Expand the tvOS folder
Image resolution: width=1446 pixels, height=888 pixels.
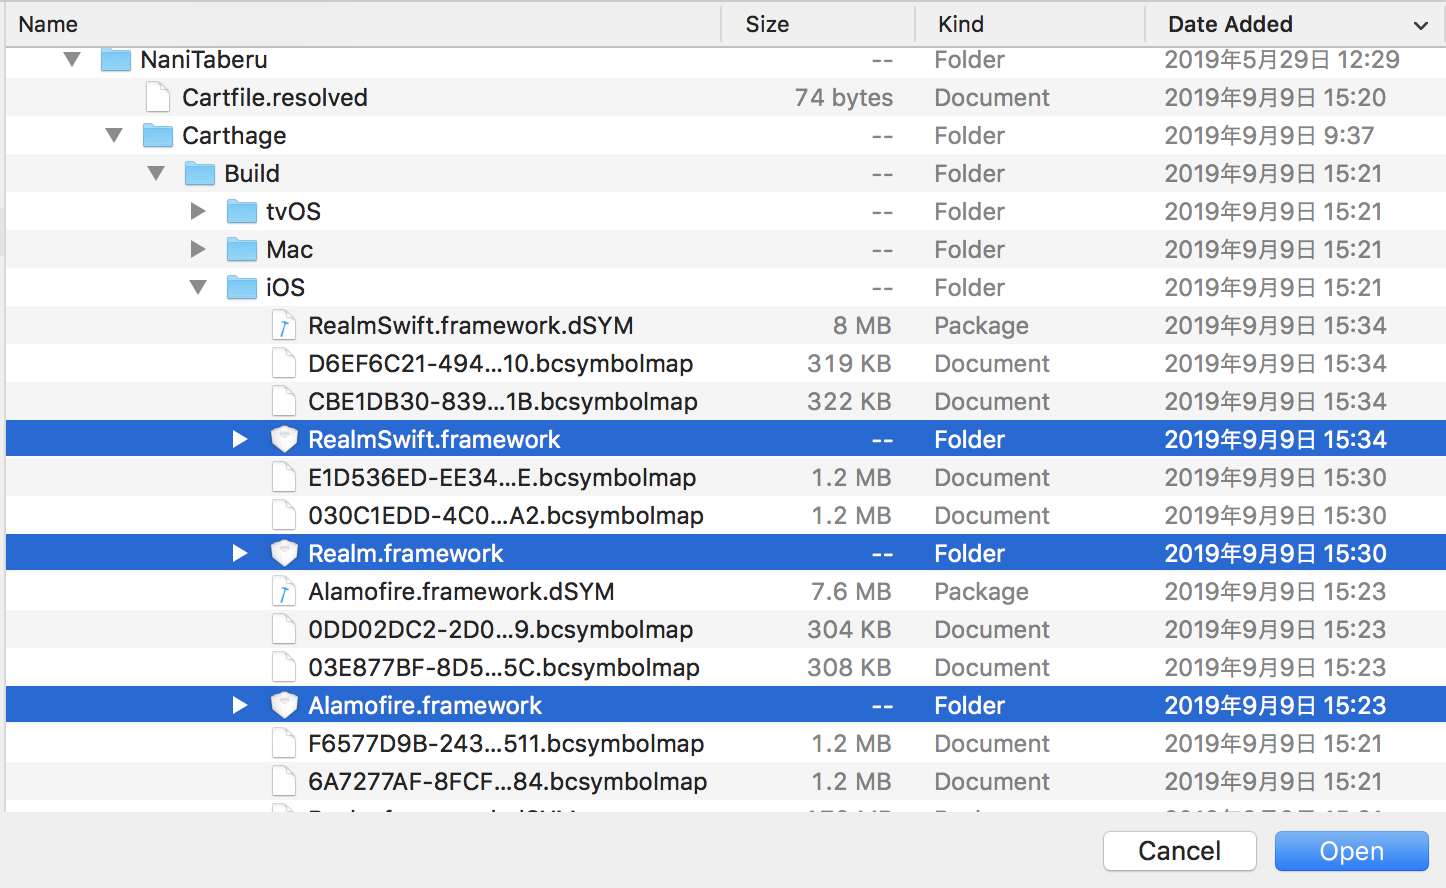(x=198, y=211)
